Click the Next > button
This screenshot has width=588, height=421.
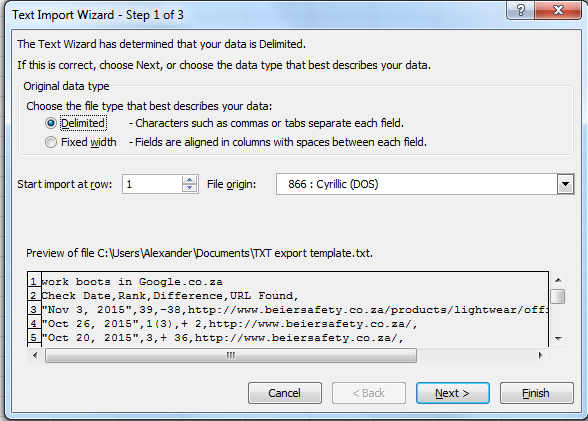click(x=453, y=393)
